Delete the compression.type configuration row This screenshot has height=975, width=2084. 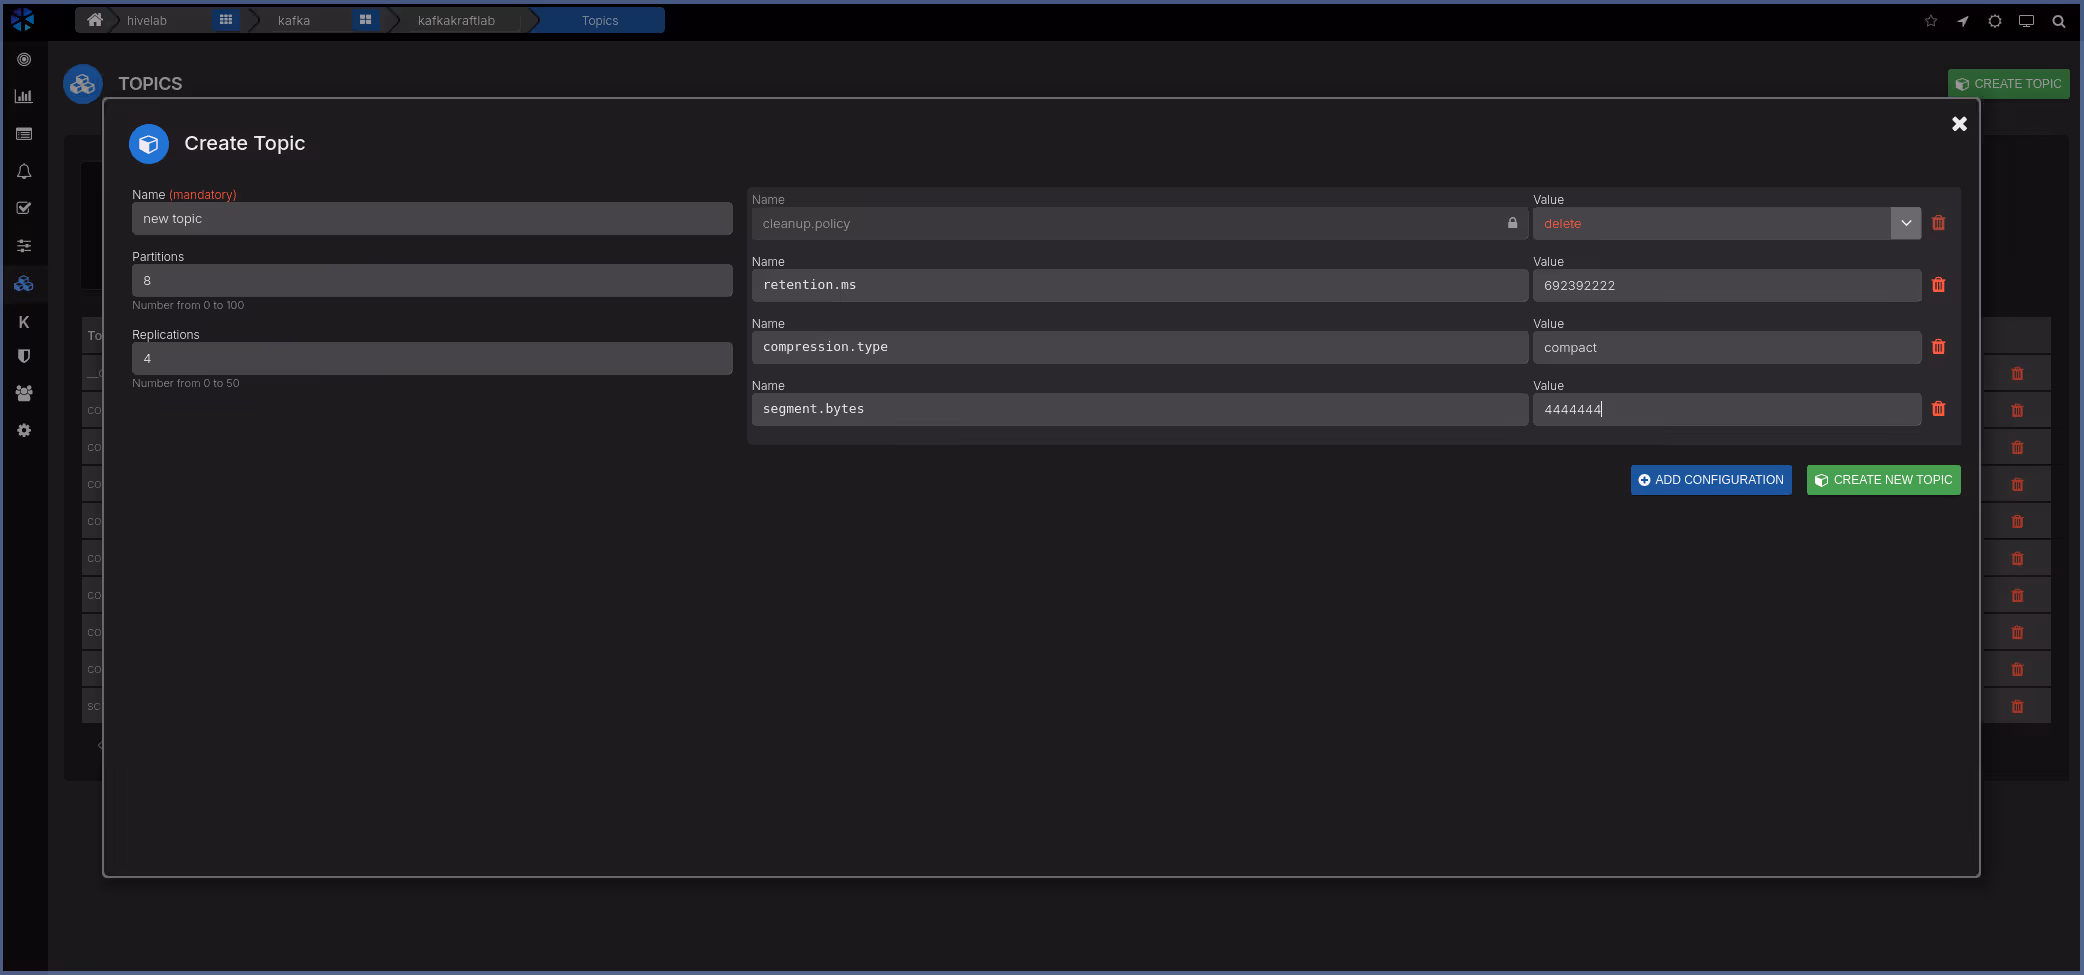1938,347
